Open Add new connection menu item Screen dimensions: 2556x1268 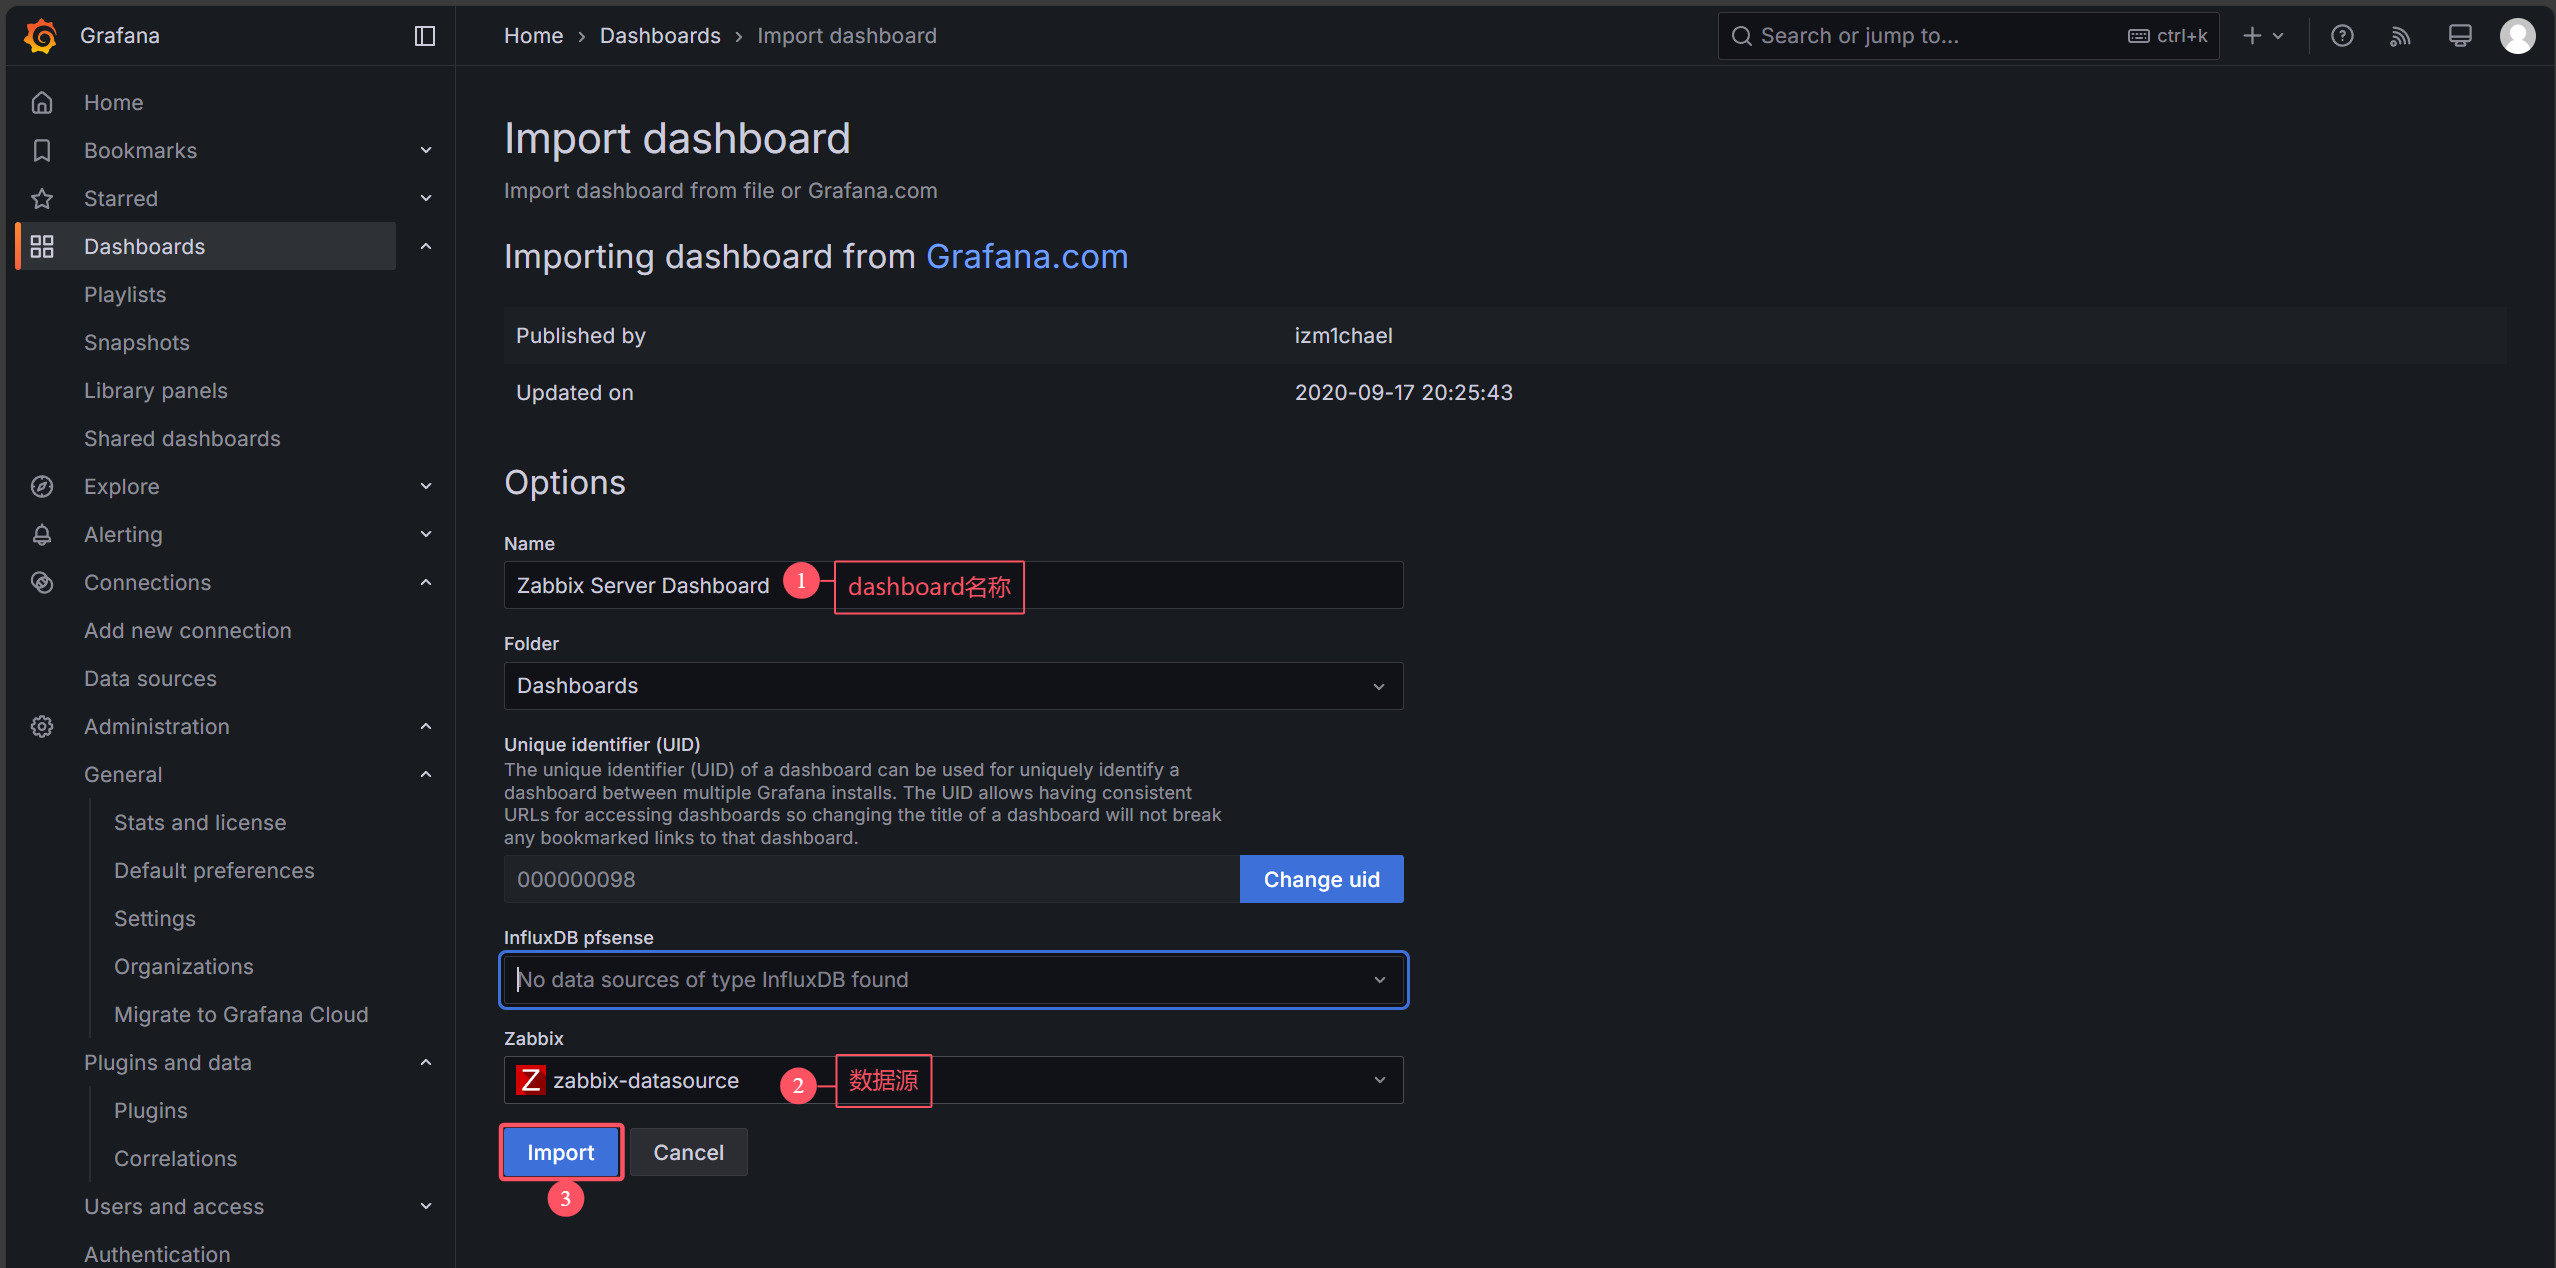[188, 630]
